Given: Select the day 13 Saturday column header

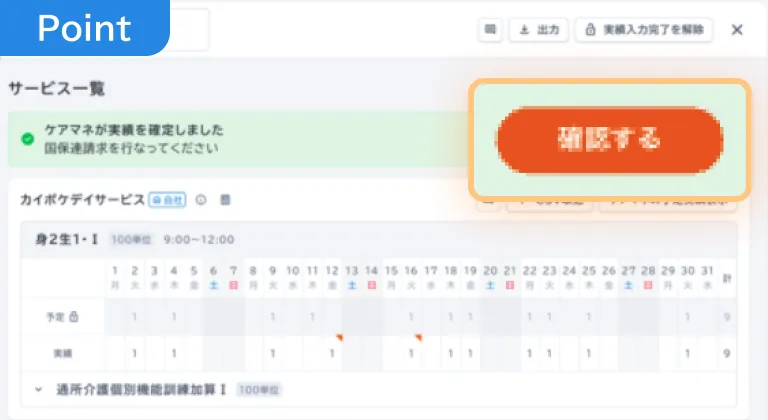Looking at the screenshot, I should point(351,277).
